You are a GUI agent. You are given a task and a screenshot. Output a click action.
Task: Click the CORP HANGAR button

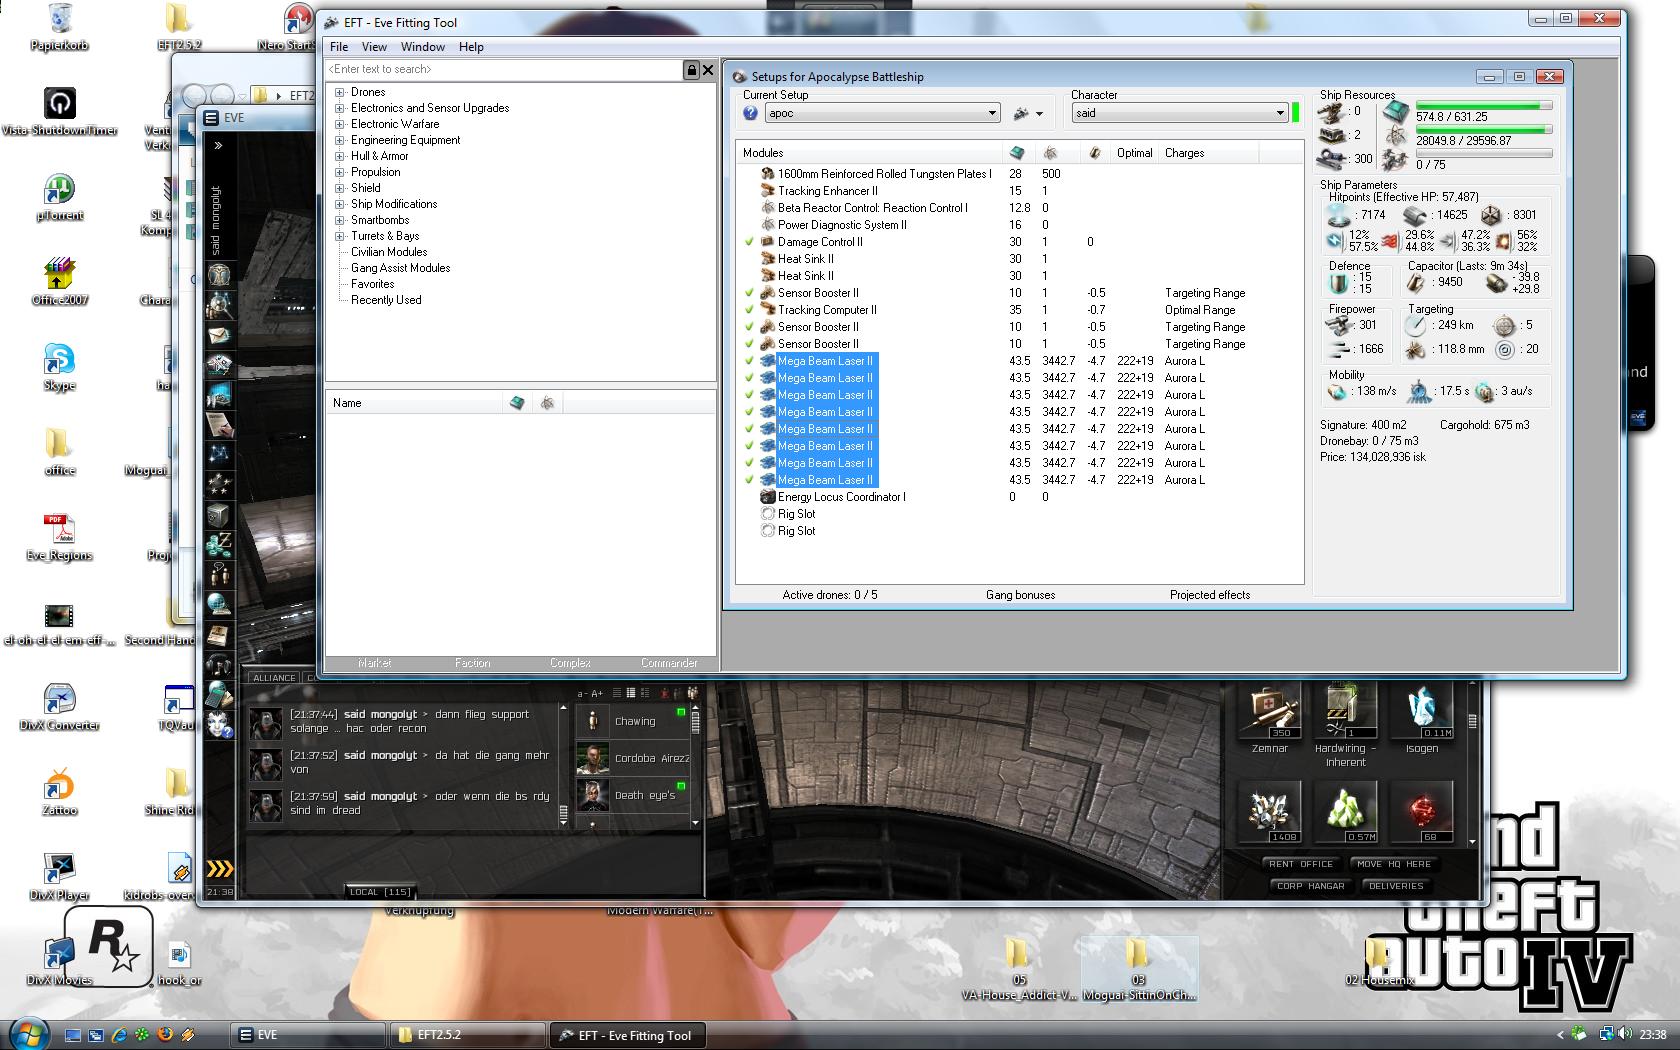(x=1310, y=886)
